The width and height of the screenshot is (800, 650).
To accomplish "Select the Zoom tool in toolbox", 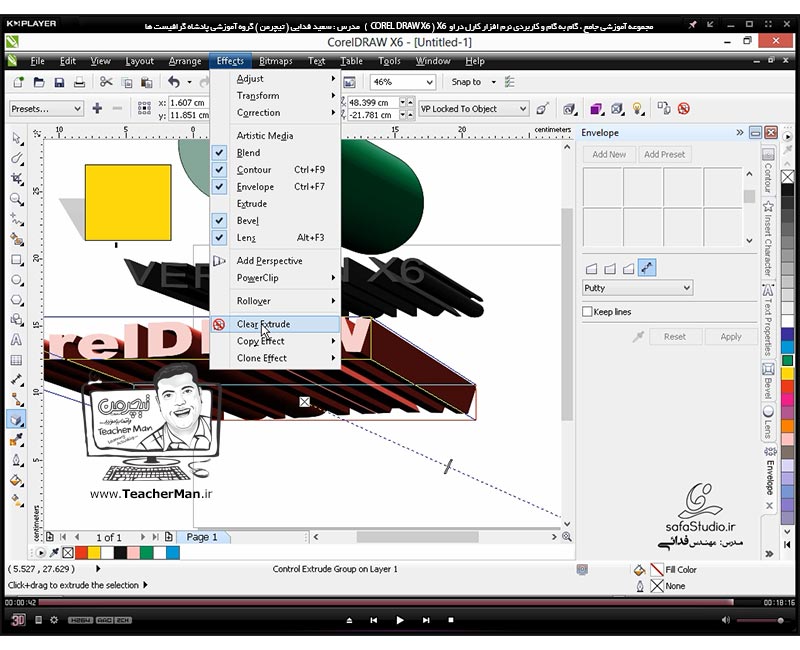I will click(x=17, y=198).
